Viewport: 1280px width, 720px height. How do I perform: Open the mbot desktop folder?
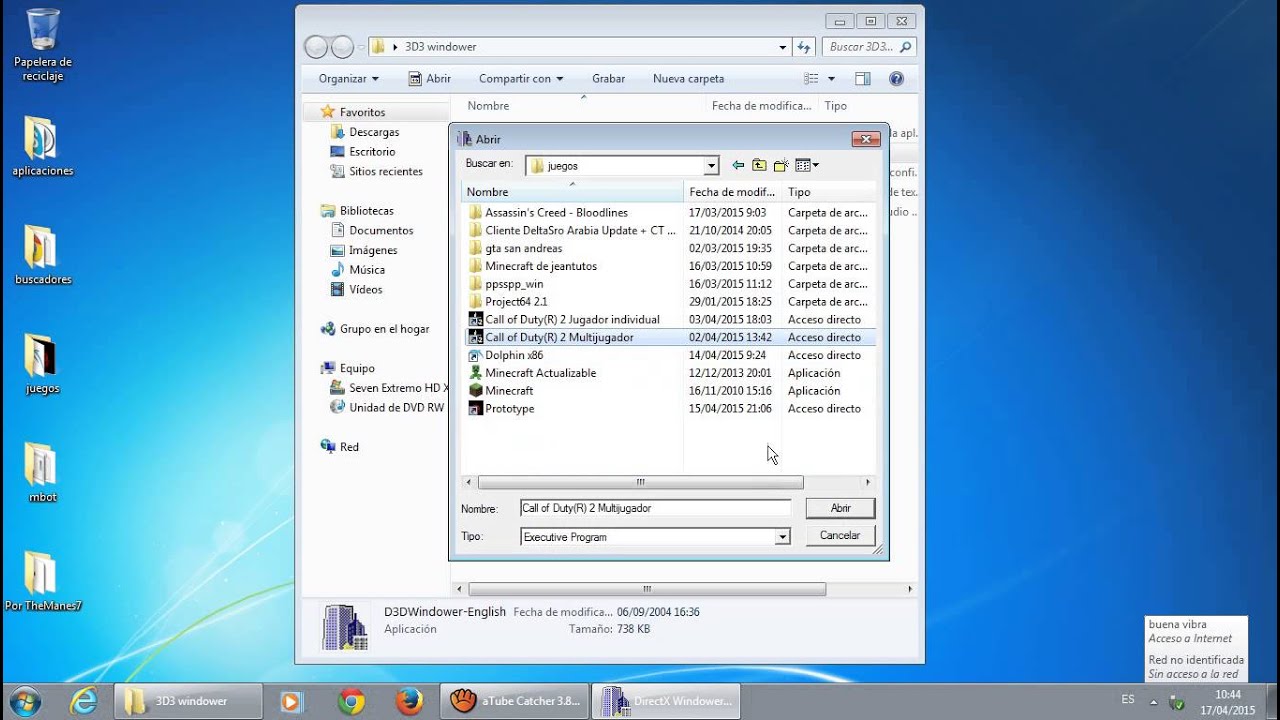click(42, 473)
